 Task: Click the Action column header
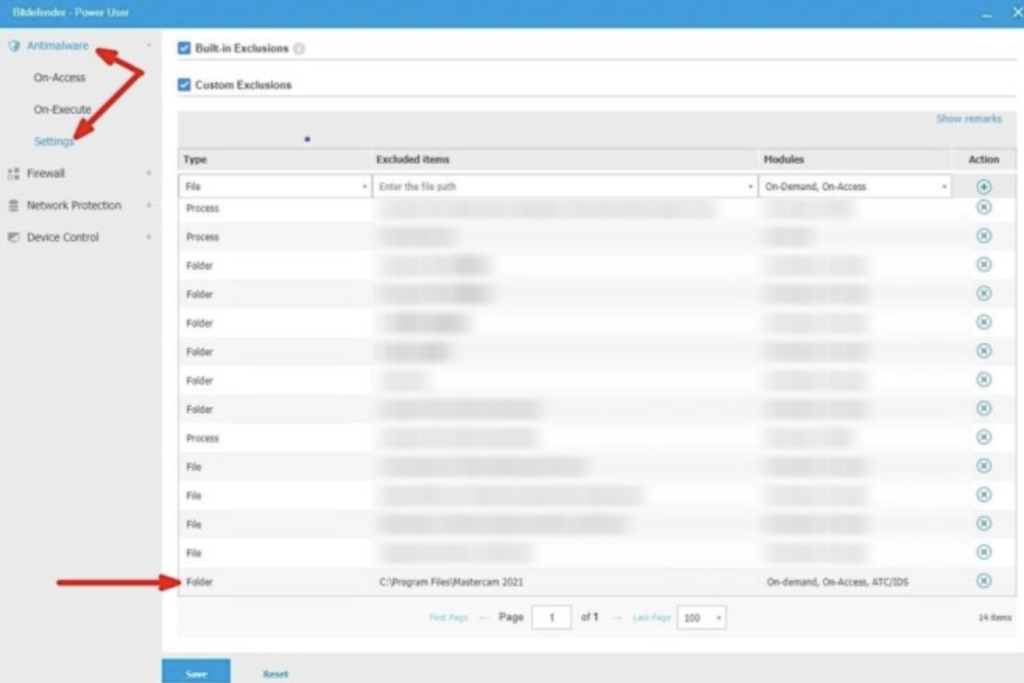(984, 160)
